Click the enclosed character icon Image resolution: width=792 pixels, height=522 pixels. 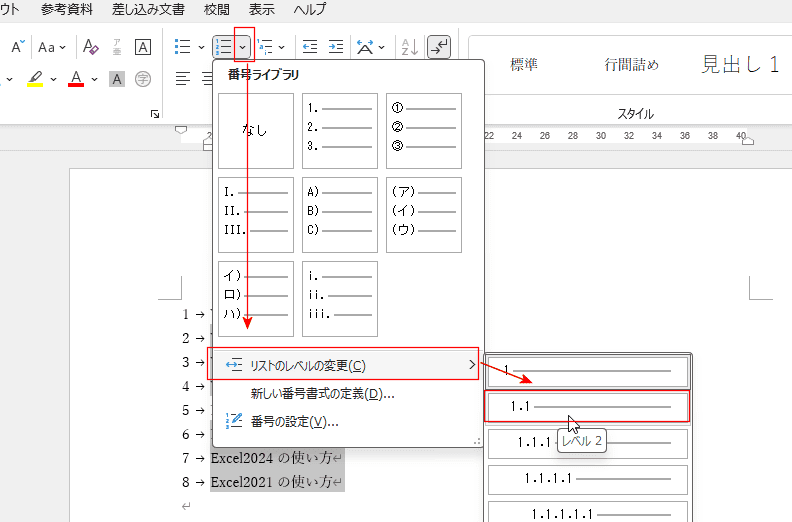click(x=143, y=79)
